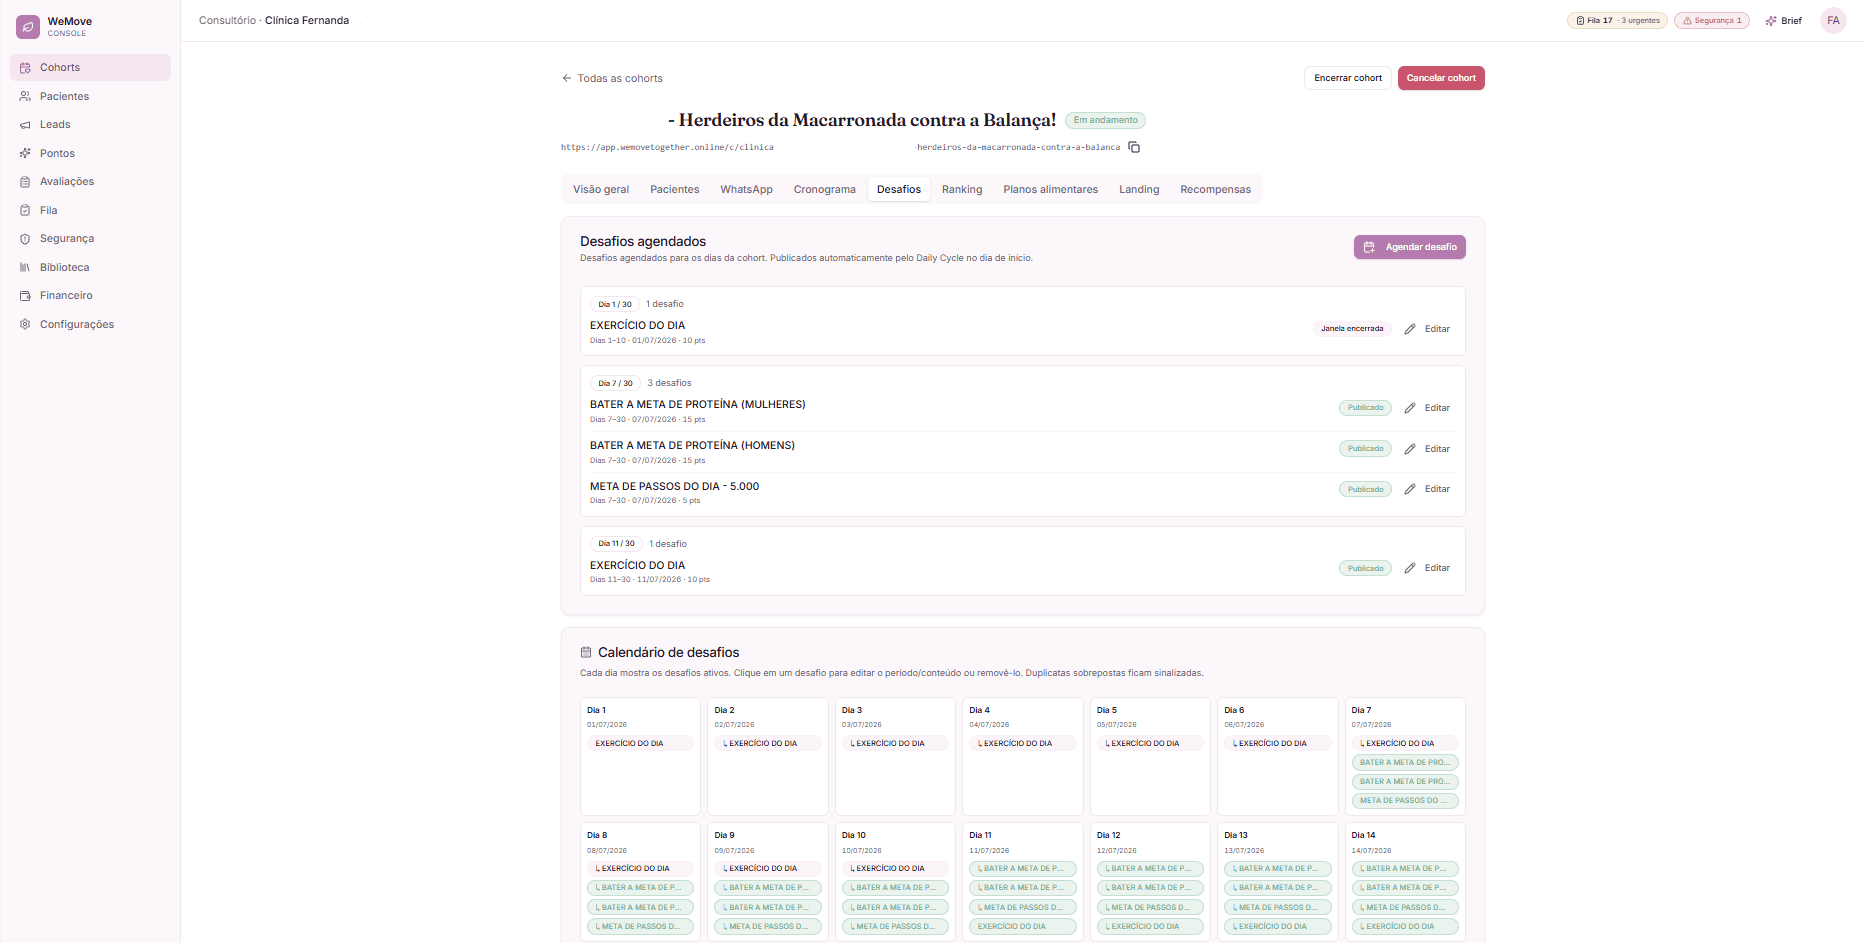Screen dimensions: 1865x943
Task: Open the FA user avatar menu
Action: click(1833, 20)
